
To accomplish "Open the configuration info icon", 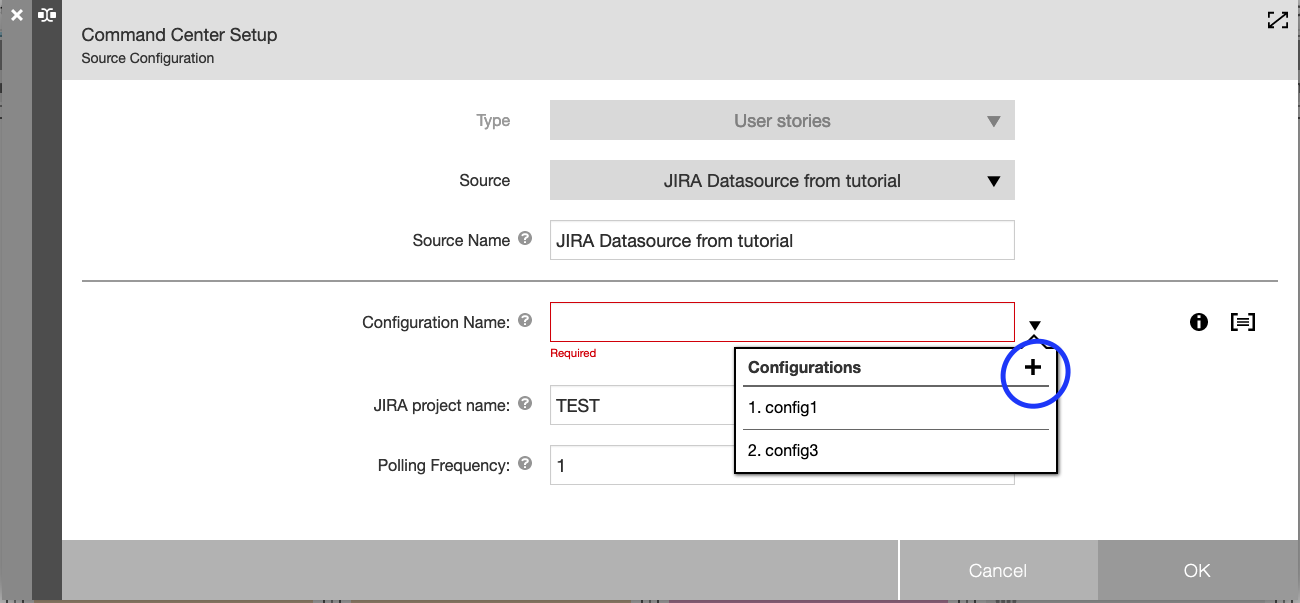I will (1199, 322).
